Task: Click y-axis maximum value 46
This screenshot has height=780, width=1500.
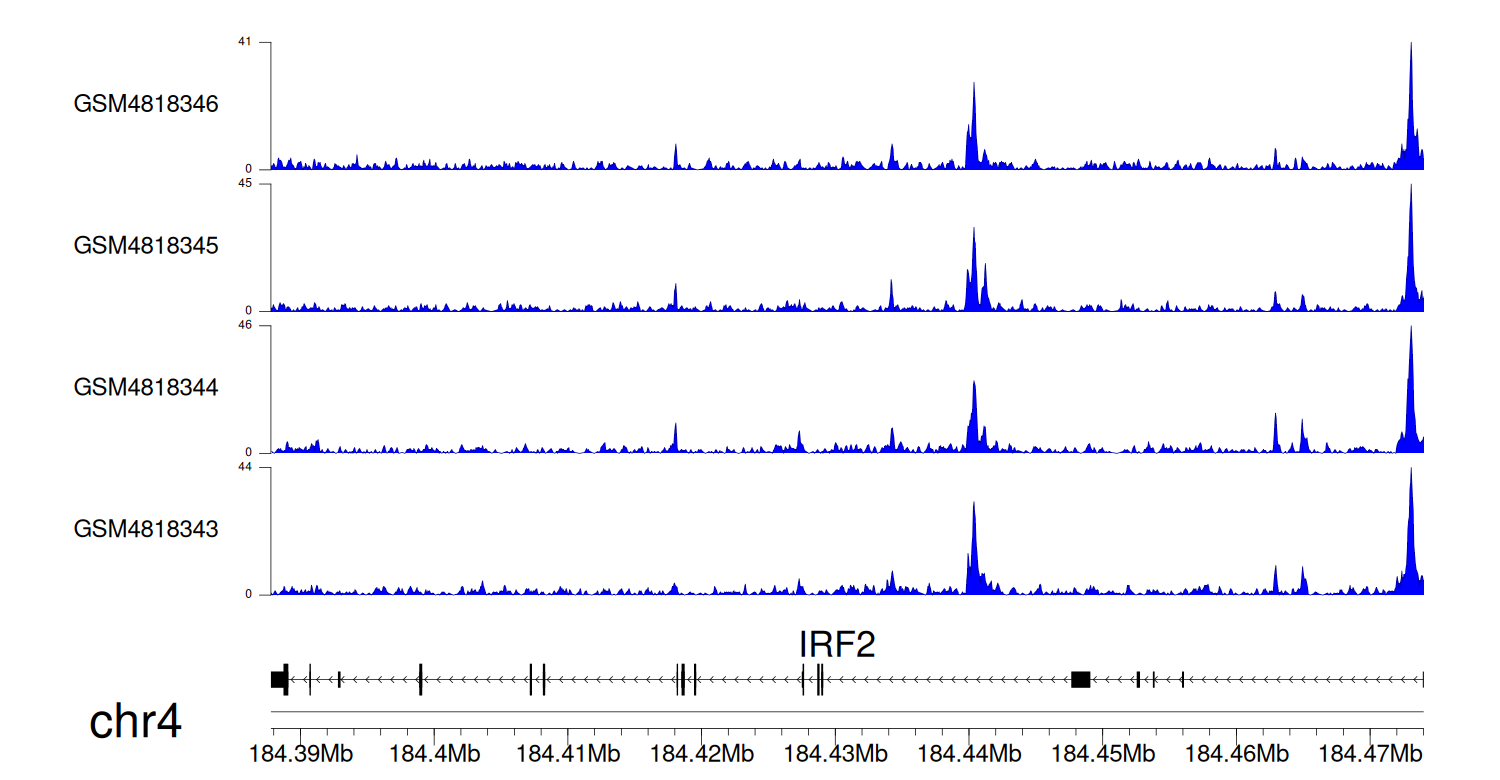Action: point(244,326)
